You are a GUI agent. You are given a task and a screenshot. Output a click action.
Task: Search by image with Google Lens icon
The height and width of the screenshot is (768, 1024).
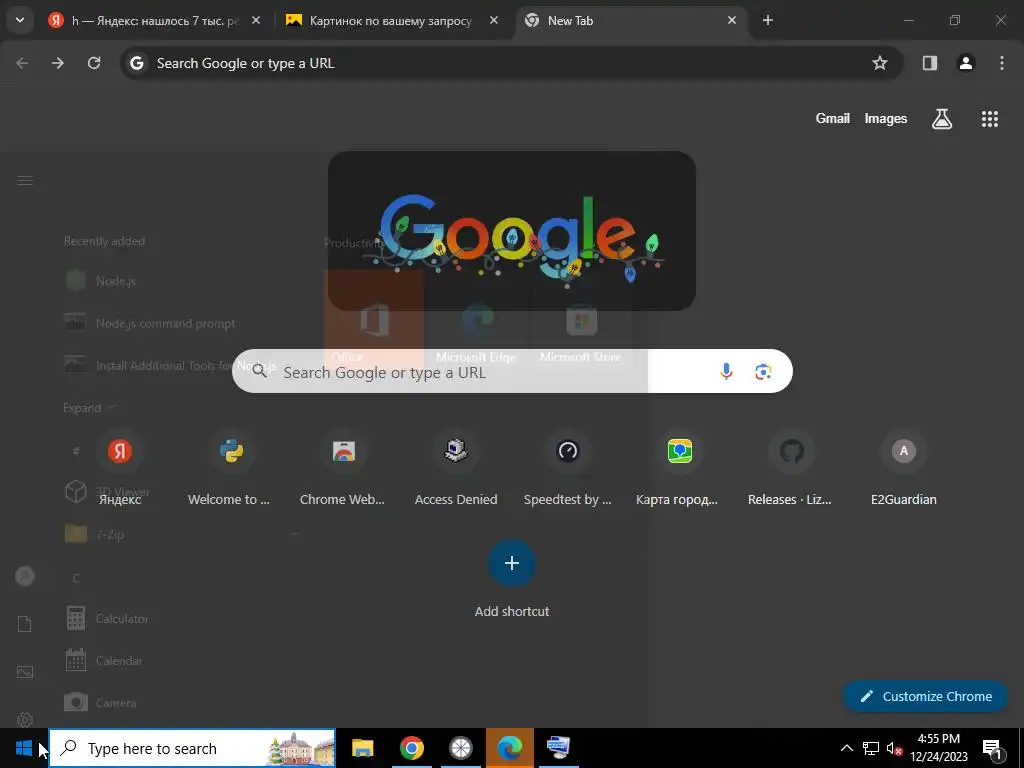click(x=763, y=372)
